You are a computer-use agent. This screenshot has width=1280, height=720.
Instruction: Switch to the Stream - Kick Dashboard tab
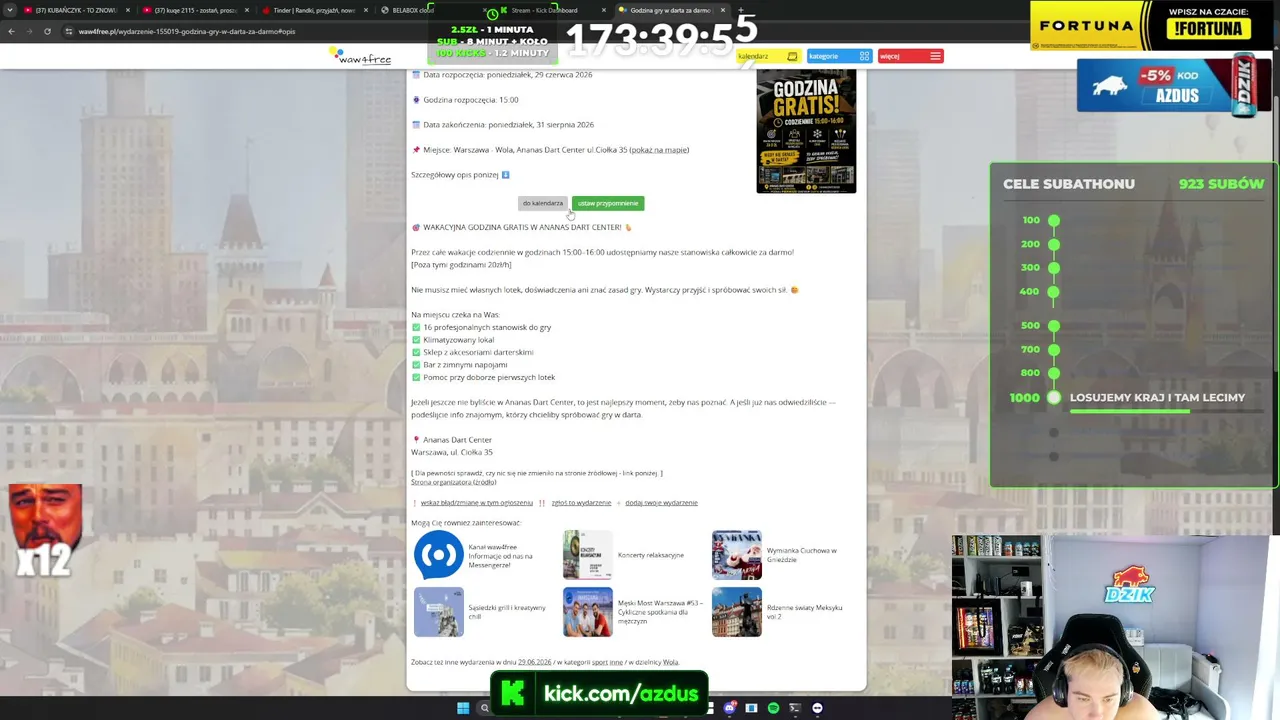550,10
